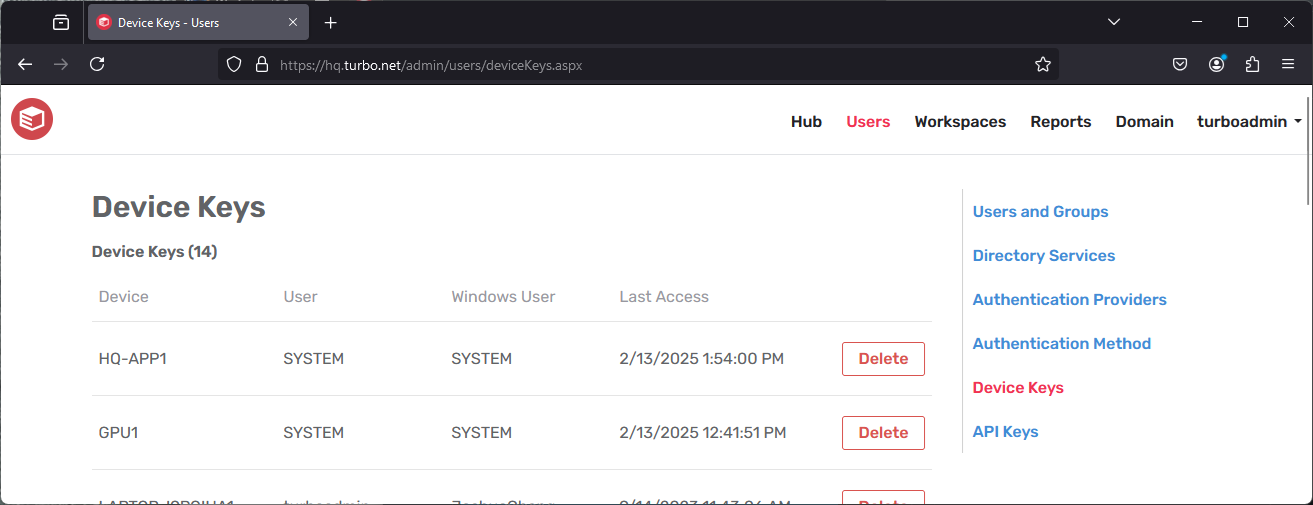Open the Workspaces menu item

click(x=960, y=121)
